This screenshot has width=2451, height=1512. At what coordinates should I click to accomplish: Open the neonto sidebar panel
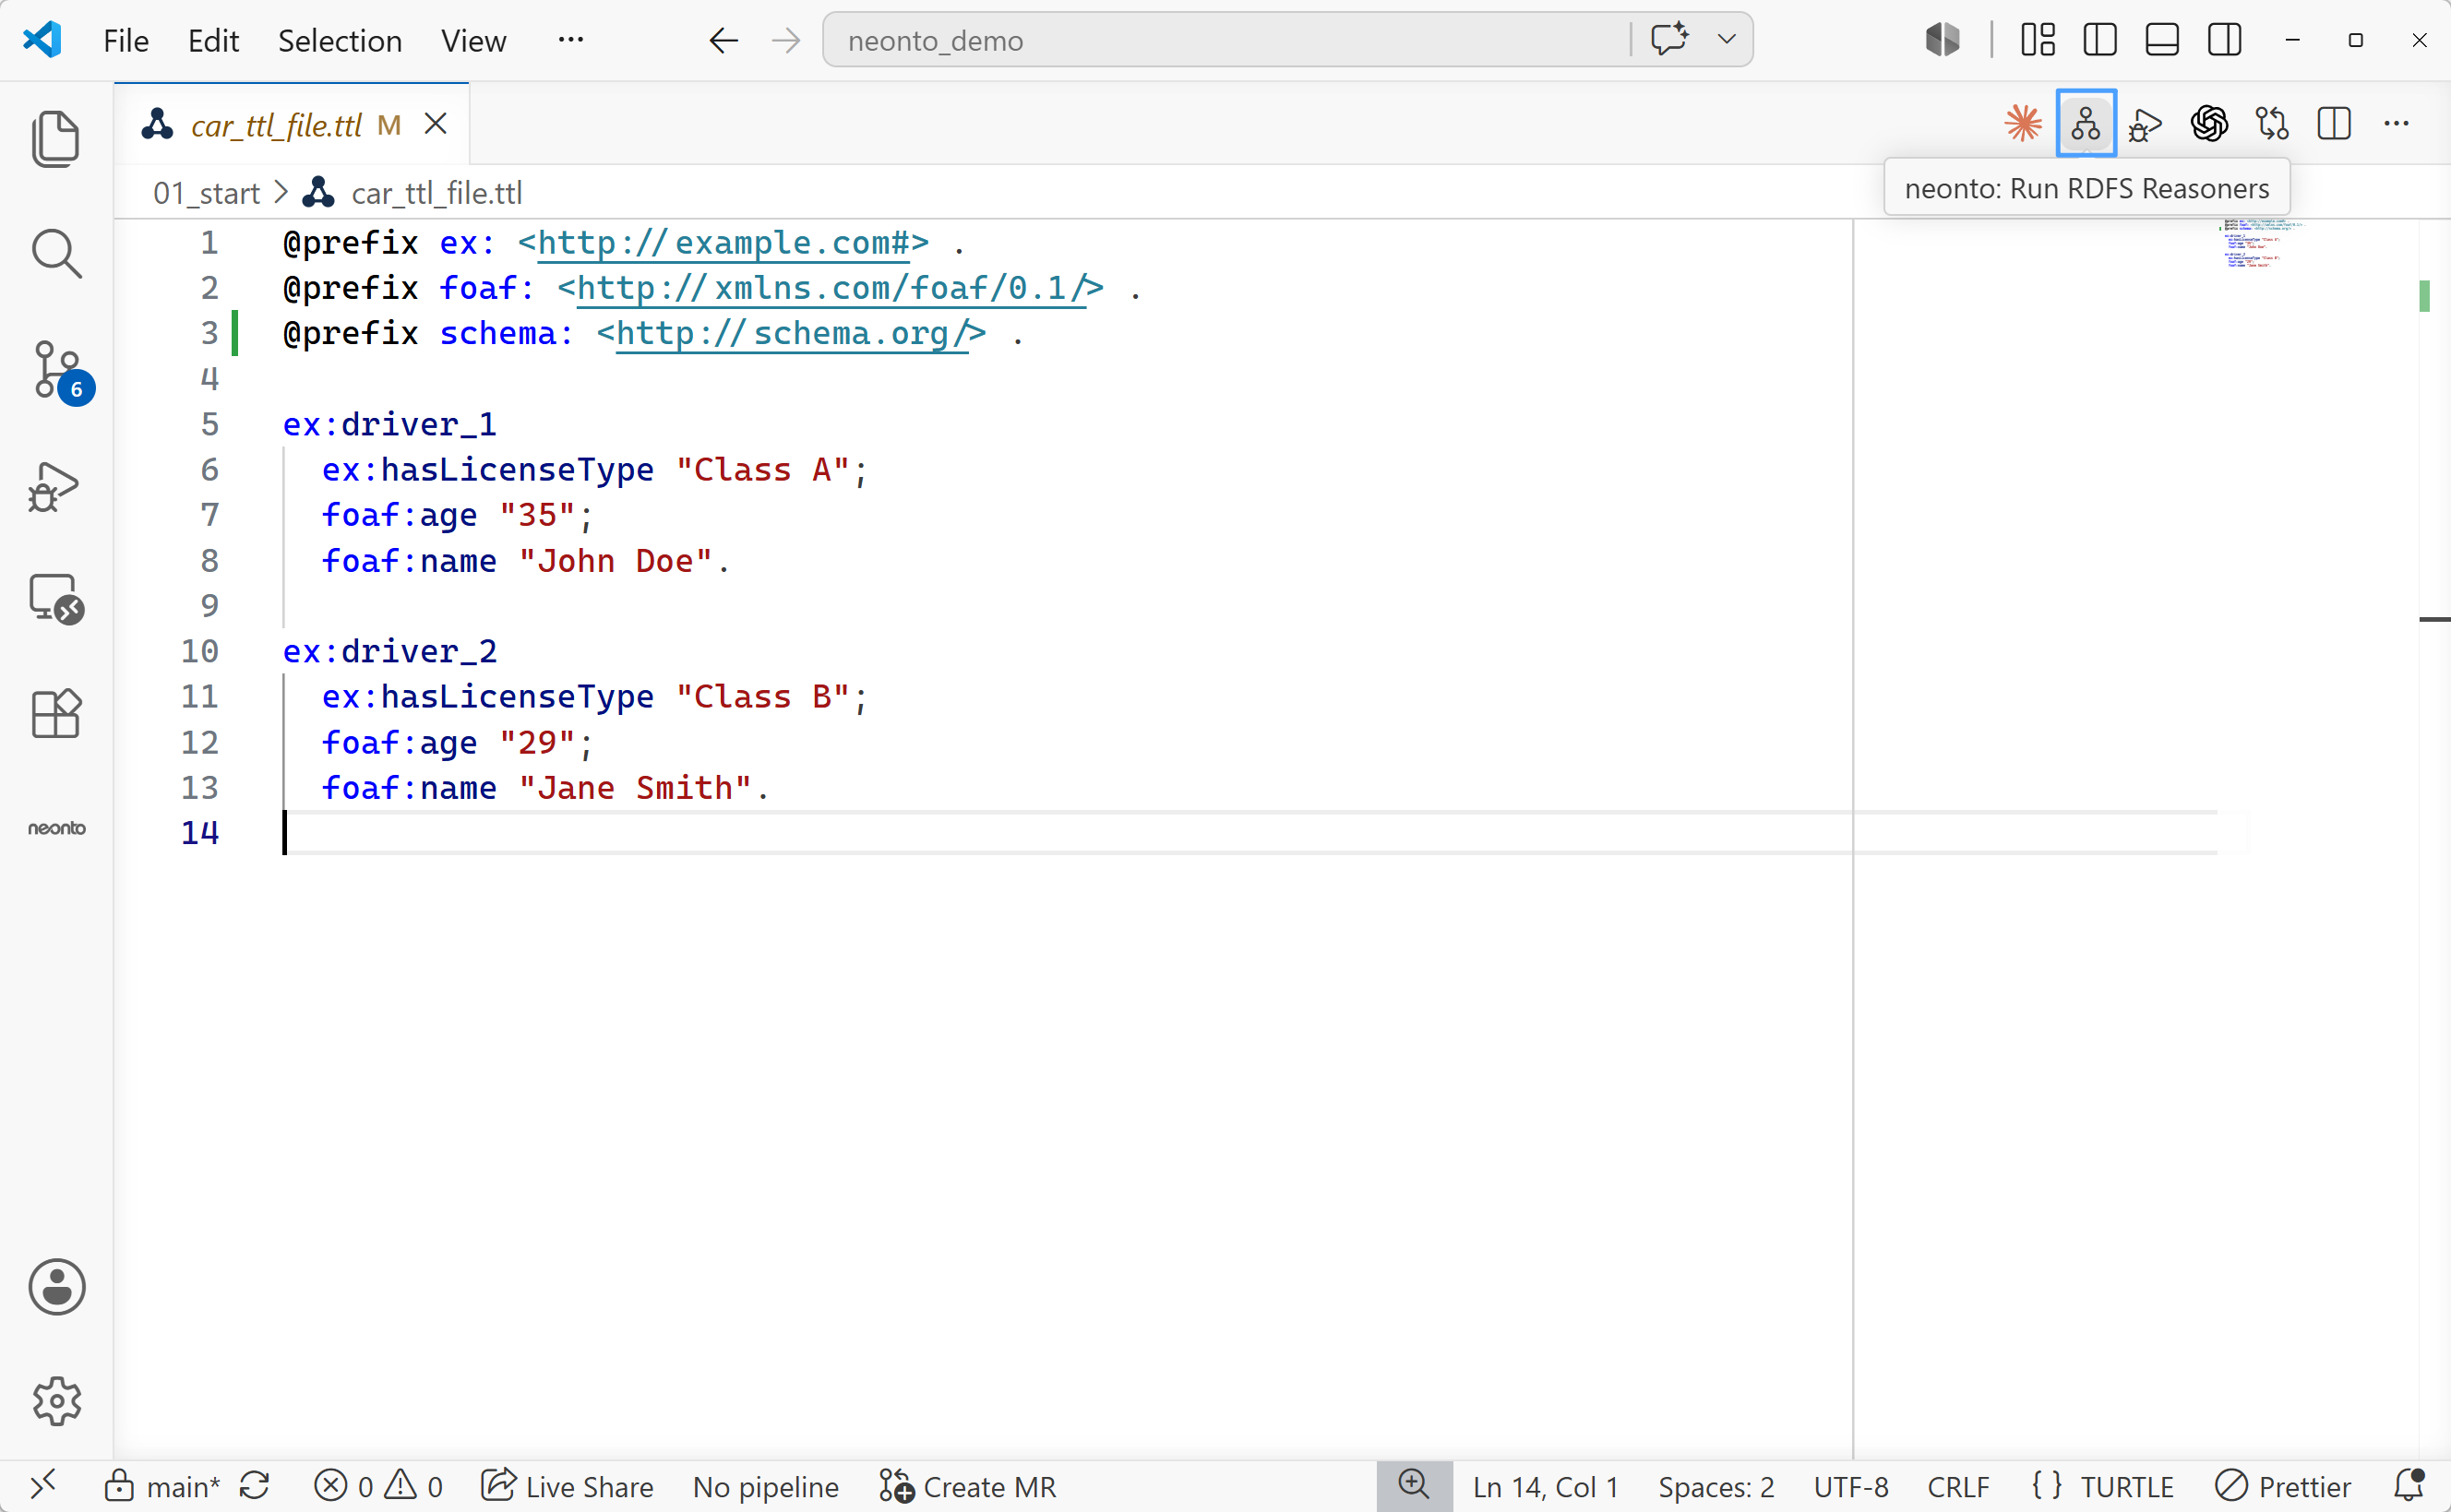point(56,828)
